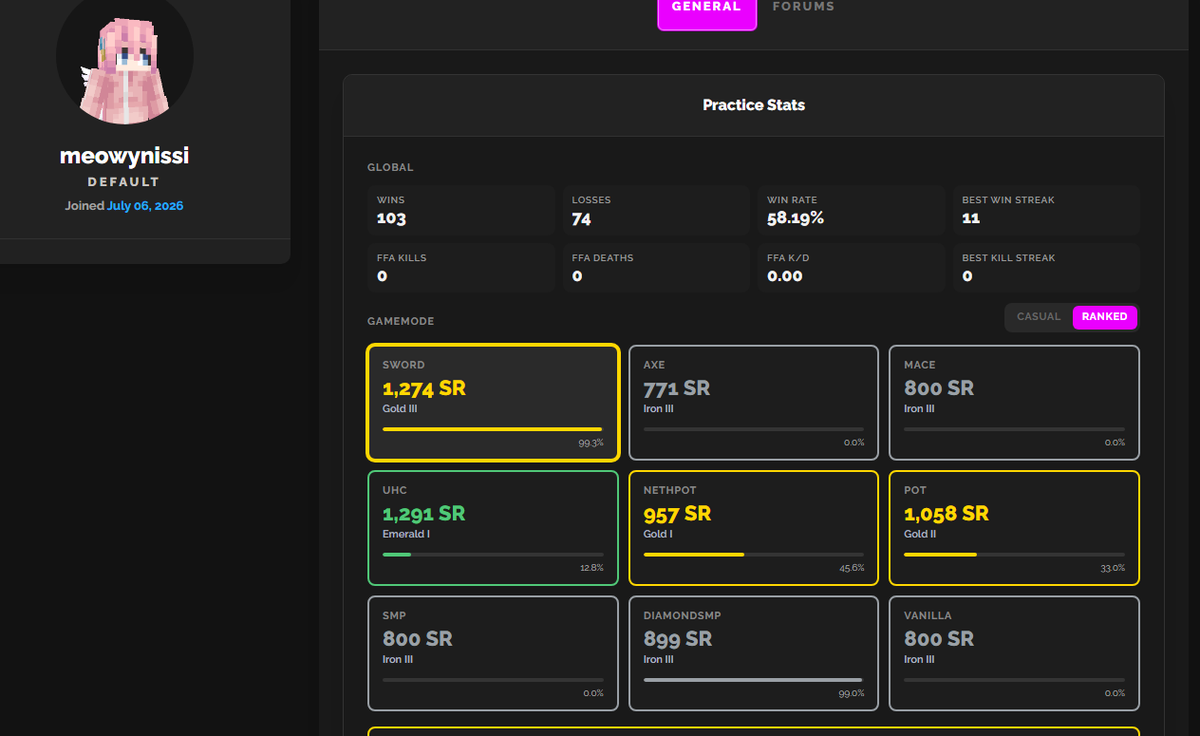1200x736 pixels.
Task: Click the LOSSES value 74
Action: (x=581, y=218)
